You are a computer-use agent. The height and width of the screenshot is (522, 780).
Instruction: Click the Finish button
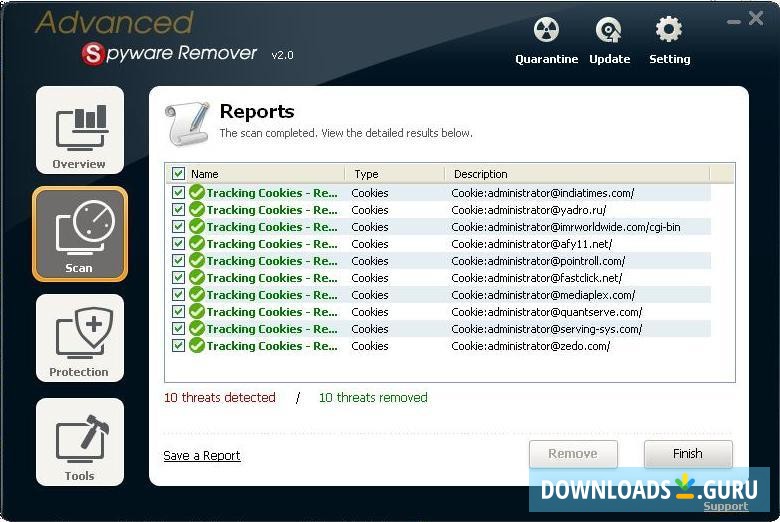pos(688,454)
